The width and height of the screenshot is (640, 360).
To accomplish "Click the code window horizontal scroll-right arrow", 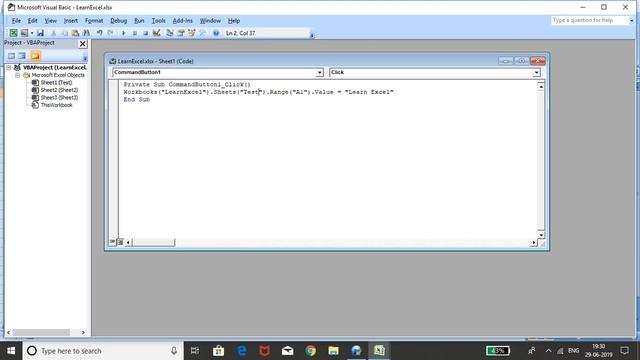I will coord(533,242).
